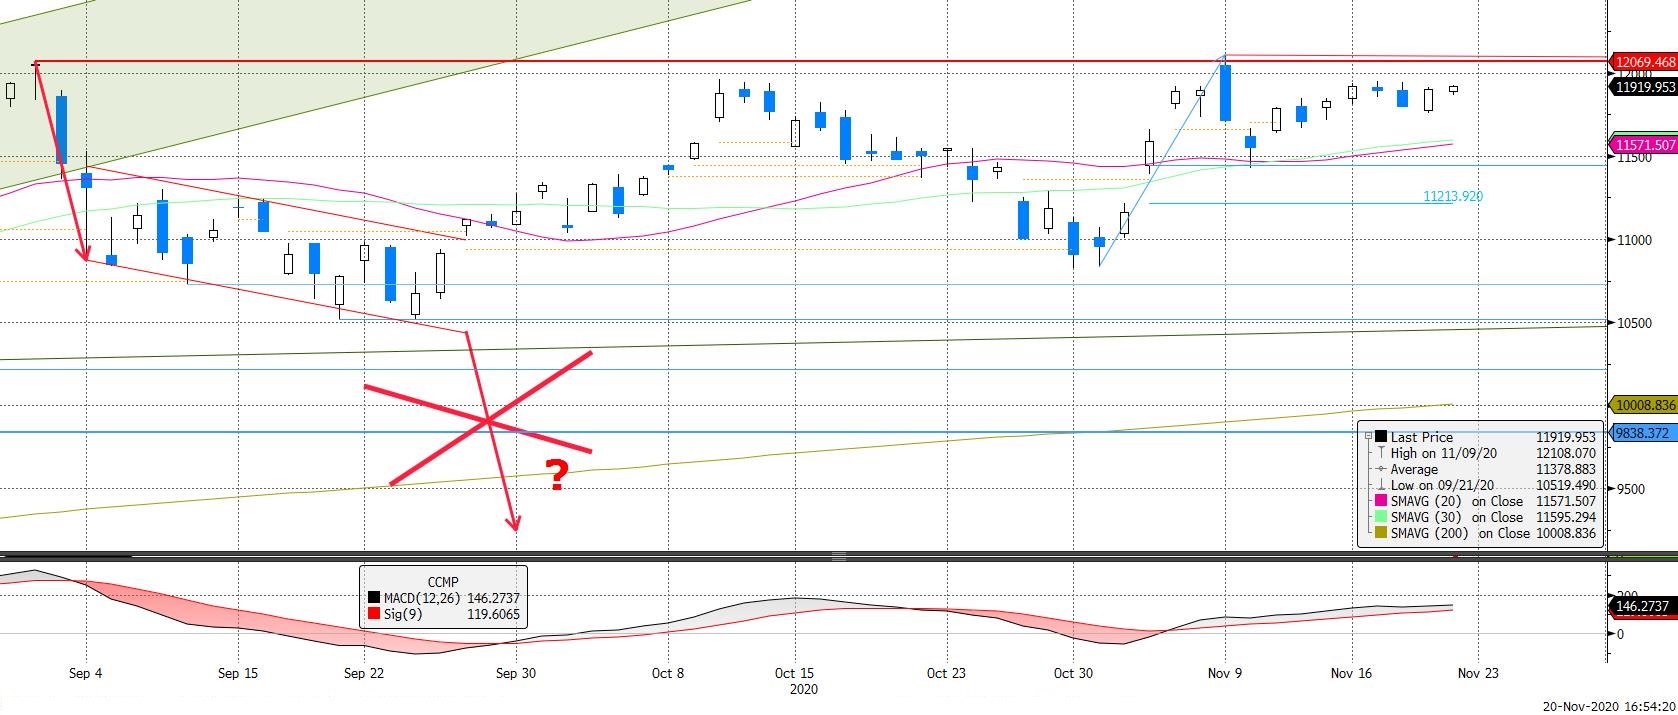The image size is (1678, 715).
Task: Click the magenta SMAVG (20) legend swatch
Action: click(1381, 501)
